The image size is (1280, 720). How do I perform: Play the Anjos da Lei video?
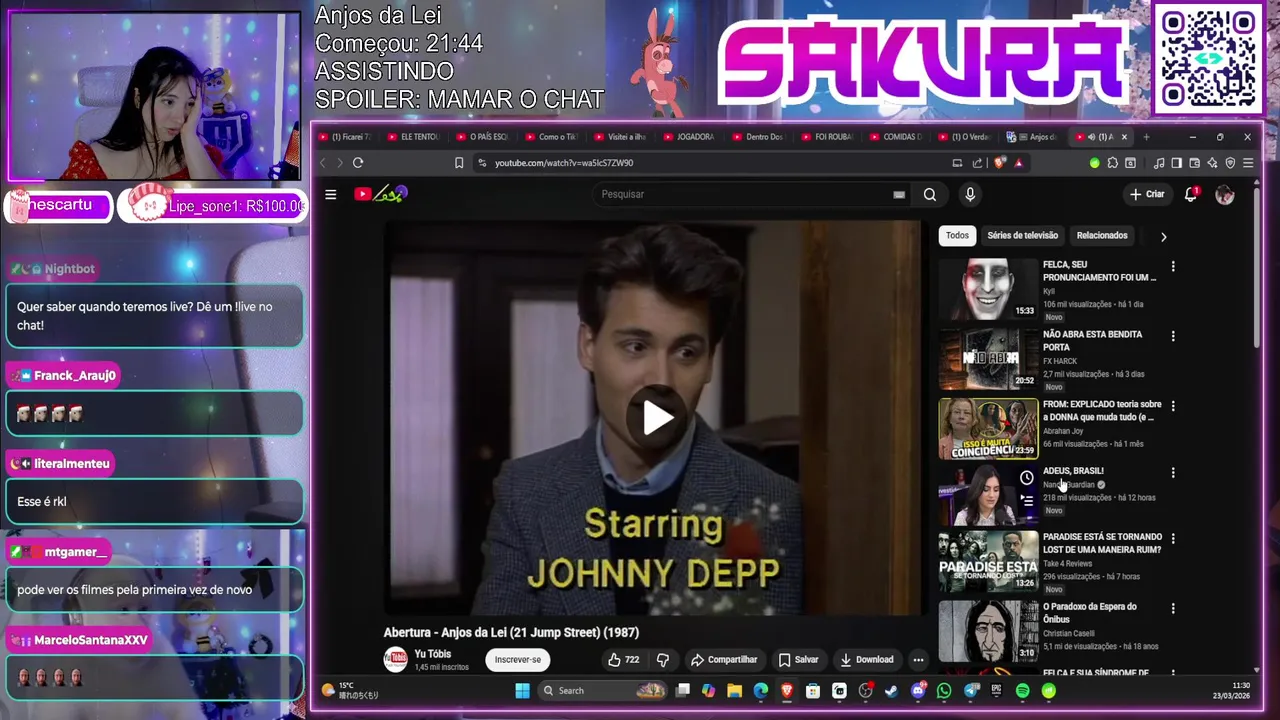[656, 418]
